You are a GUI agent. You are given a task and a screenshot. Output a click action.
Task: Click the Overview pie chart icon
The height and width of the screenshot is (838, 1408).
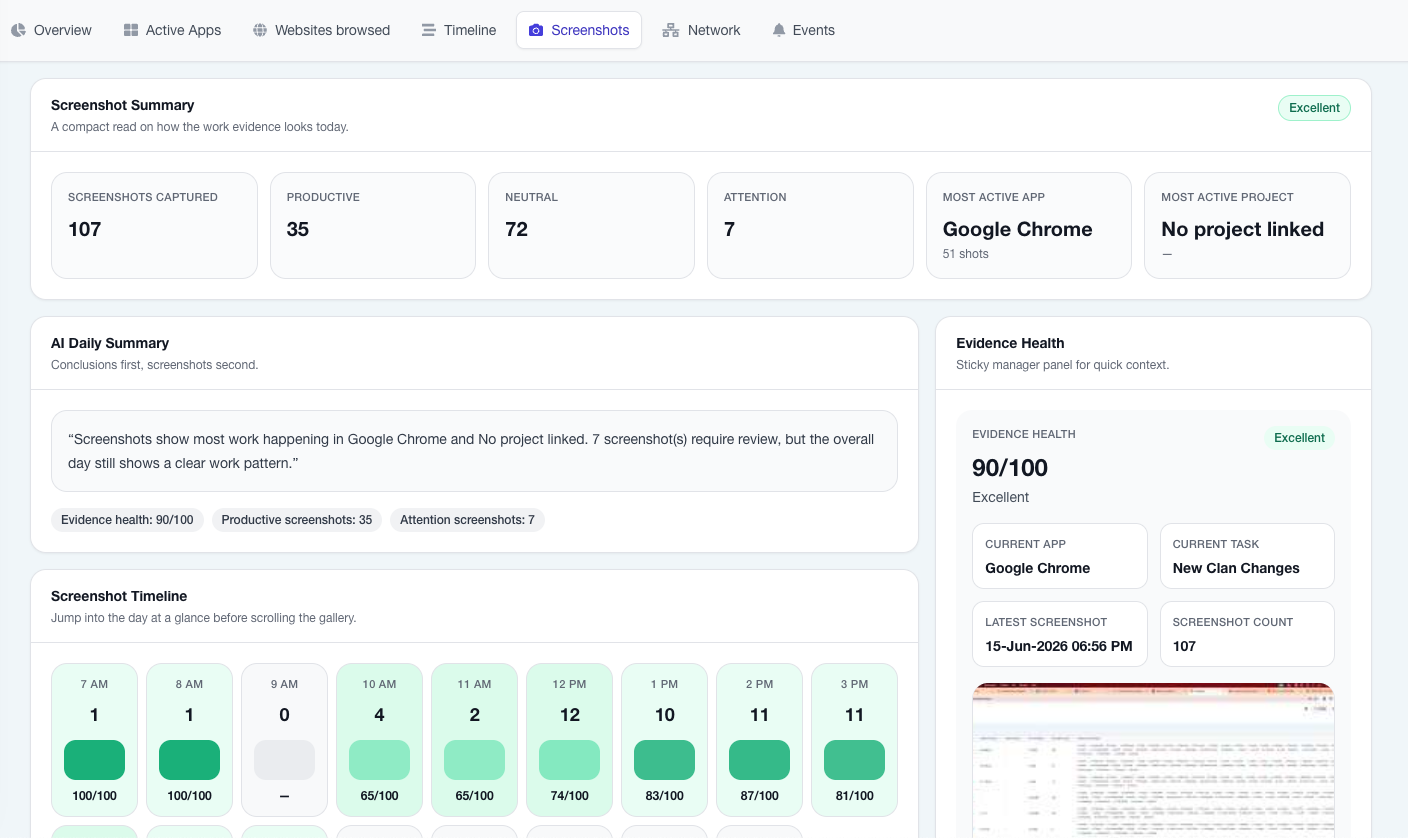tap(18, 30)
